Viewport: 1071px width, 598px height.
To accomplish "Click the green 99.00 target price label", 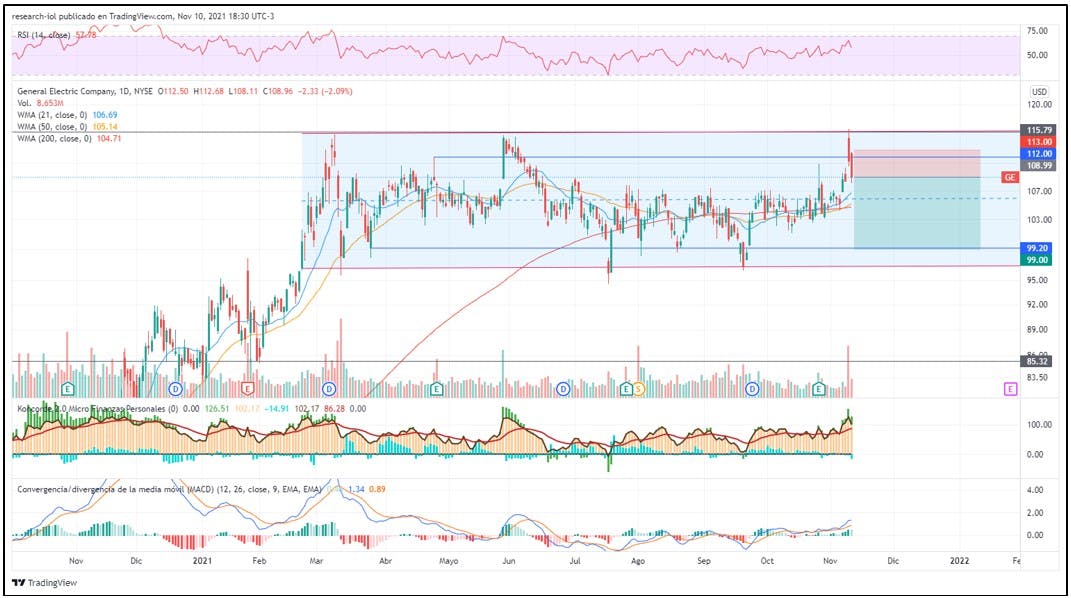I will click(1036, 259).
